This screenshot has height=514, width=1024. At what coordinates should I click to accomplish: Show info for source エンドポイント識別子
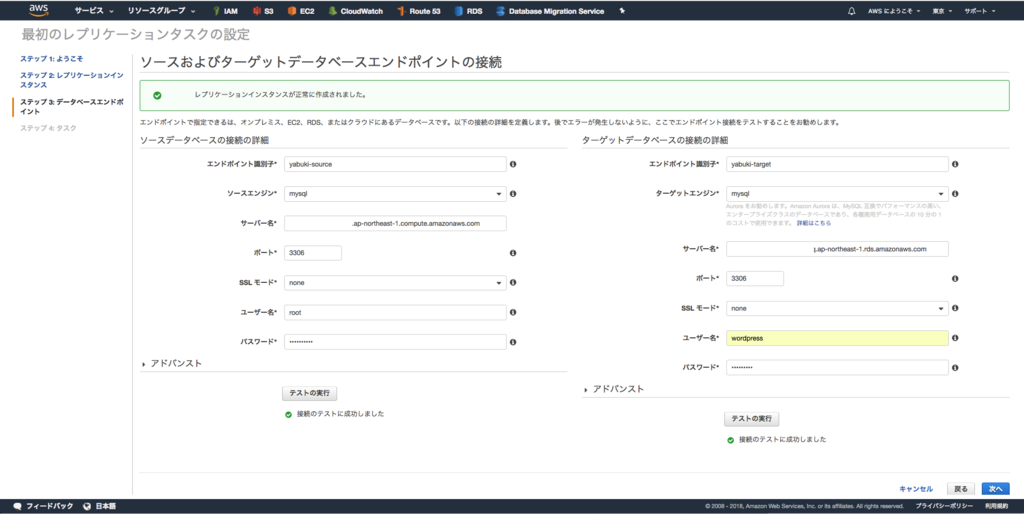pyautogui.click(x=513, y=164)
